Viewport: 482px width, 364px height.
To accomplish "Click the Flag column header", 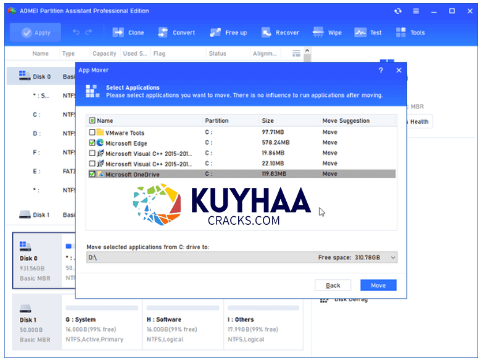I will tap(159, 54).
